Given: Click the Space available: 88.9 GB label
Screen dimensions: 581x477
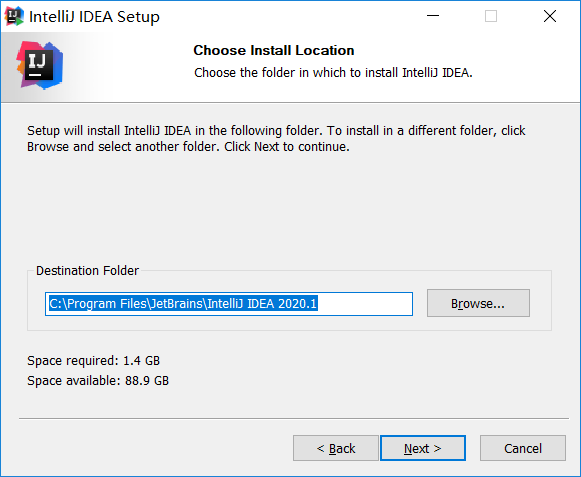Looking at the screenshot, I should 98,381.
